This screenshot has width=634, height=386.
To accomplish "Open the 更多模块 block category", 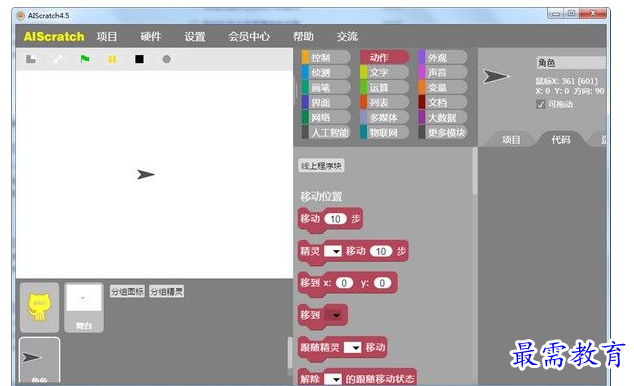I will coord(443,132).
